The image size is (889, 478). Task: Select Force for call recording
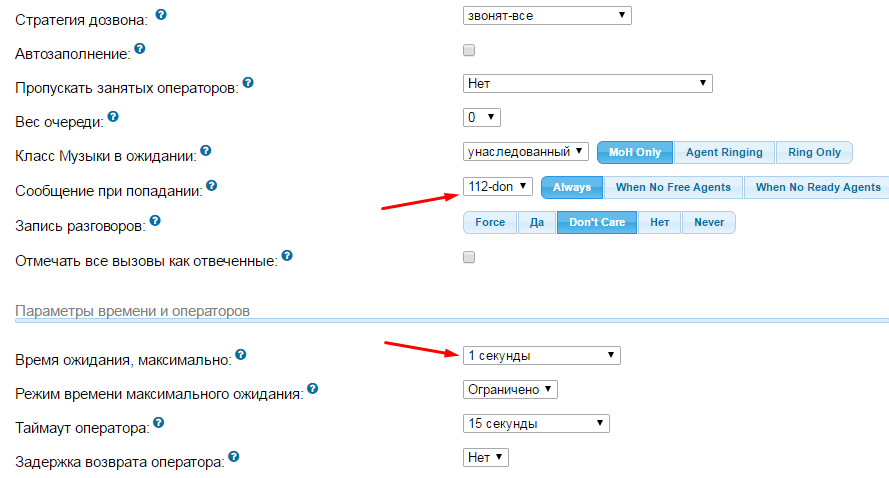(x=490, y=222)
